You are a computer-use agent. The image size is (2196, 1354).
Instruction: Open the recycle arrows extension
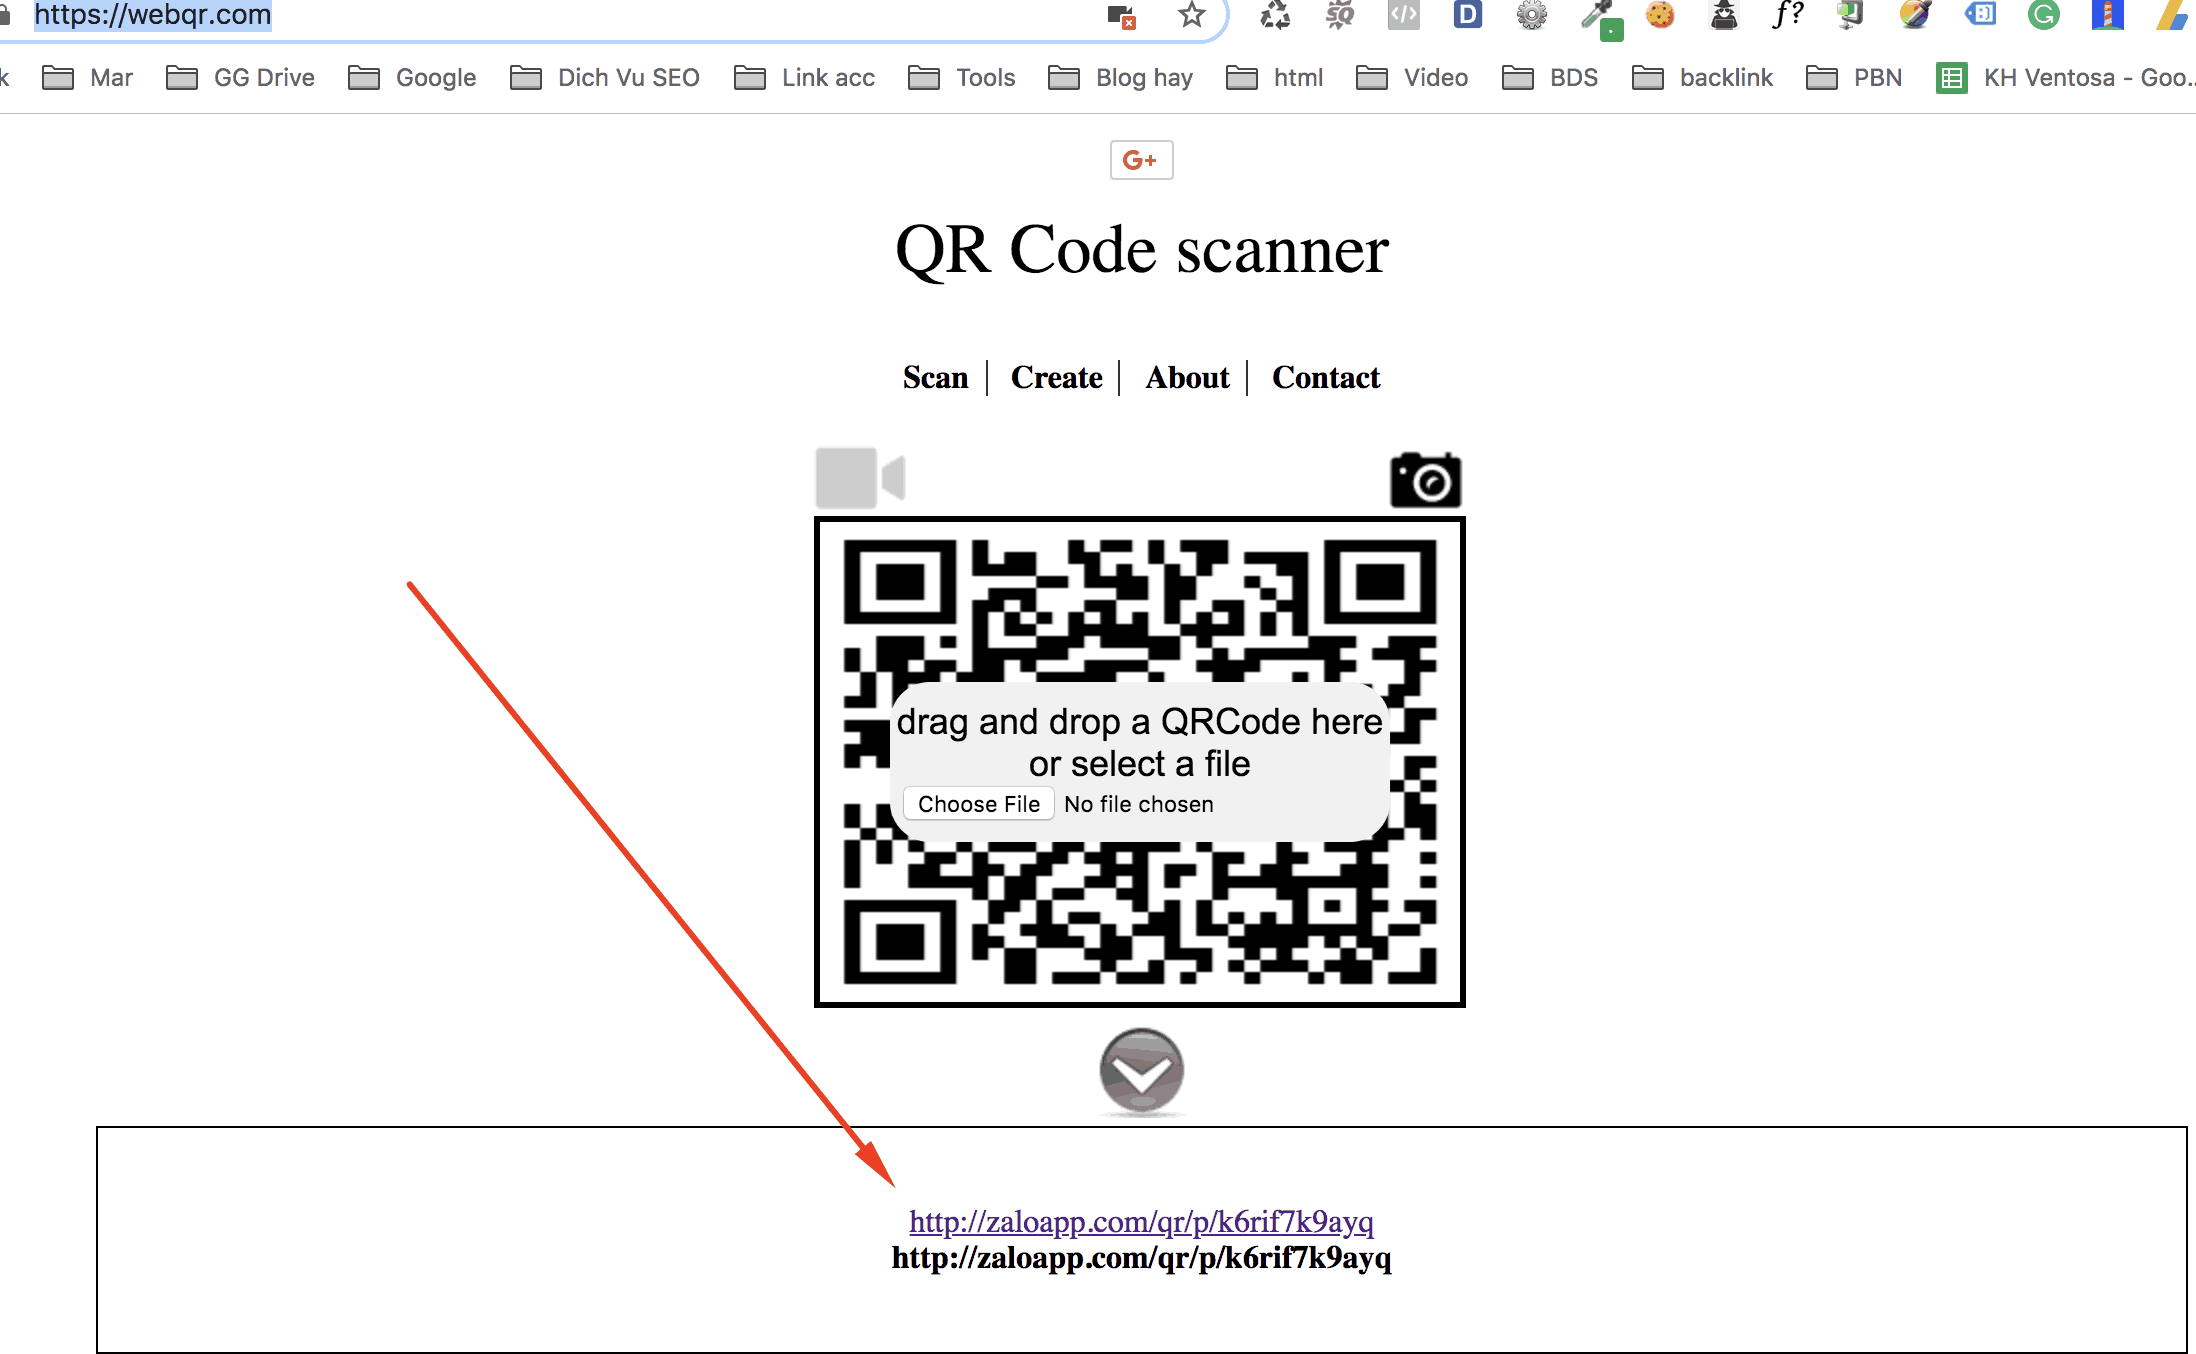1275,15
